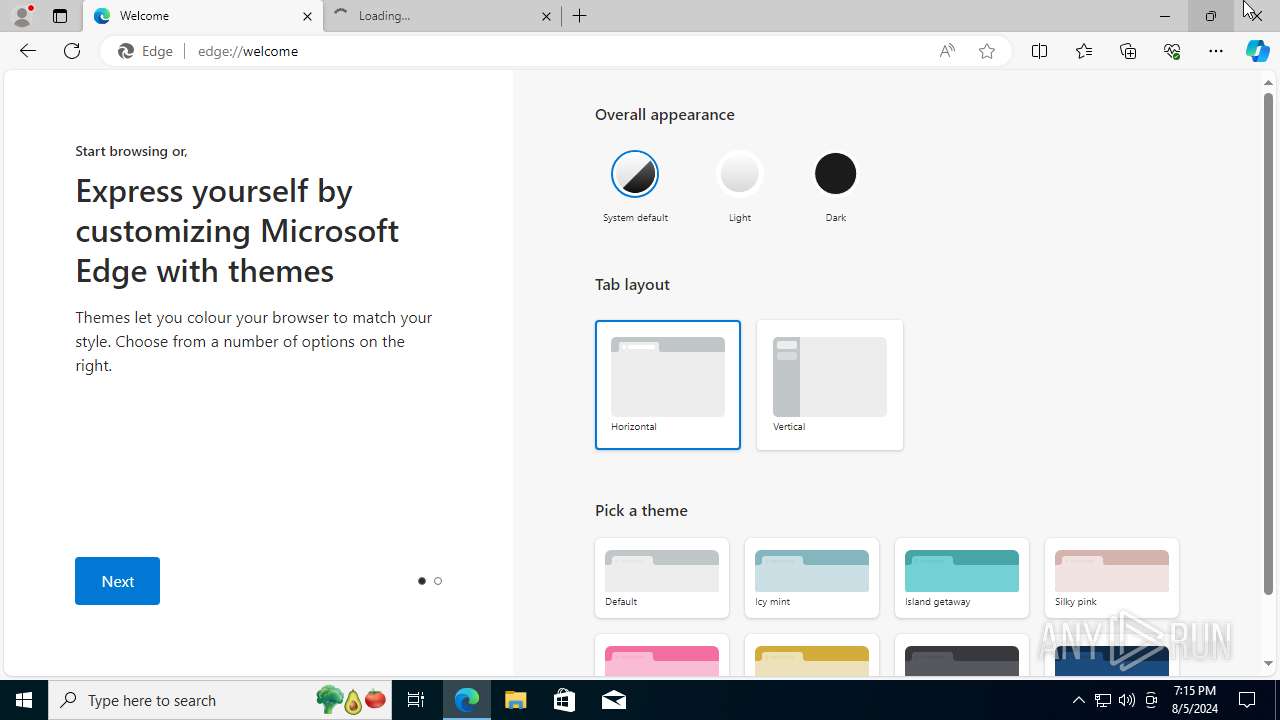Click the Next button
Image resolution: width=1280 pixels, height=720 pixels.
point(117,581)
